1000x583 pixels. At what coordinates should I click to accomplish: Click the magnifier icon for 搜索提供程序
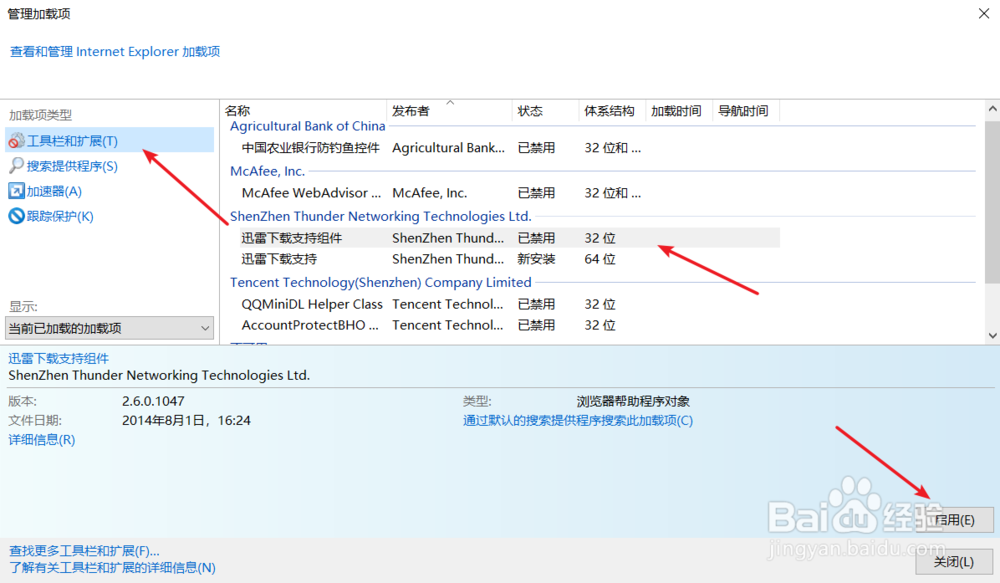[x=17, y=166]
